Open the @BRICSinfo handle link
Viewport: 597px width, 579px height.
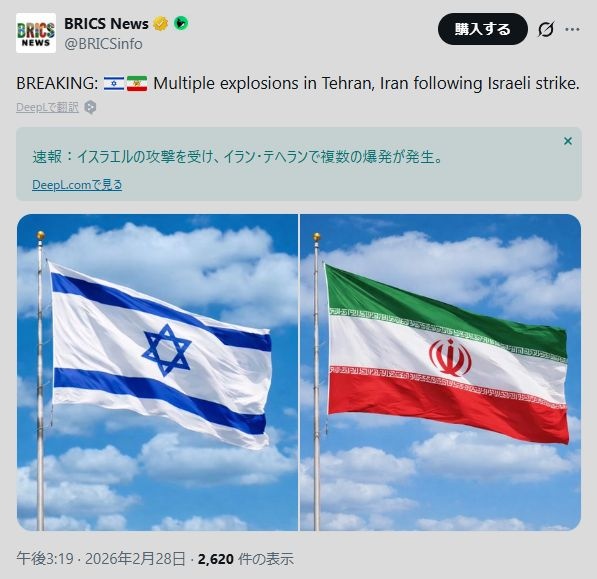click(x=103, y=44)
